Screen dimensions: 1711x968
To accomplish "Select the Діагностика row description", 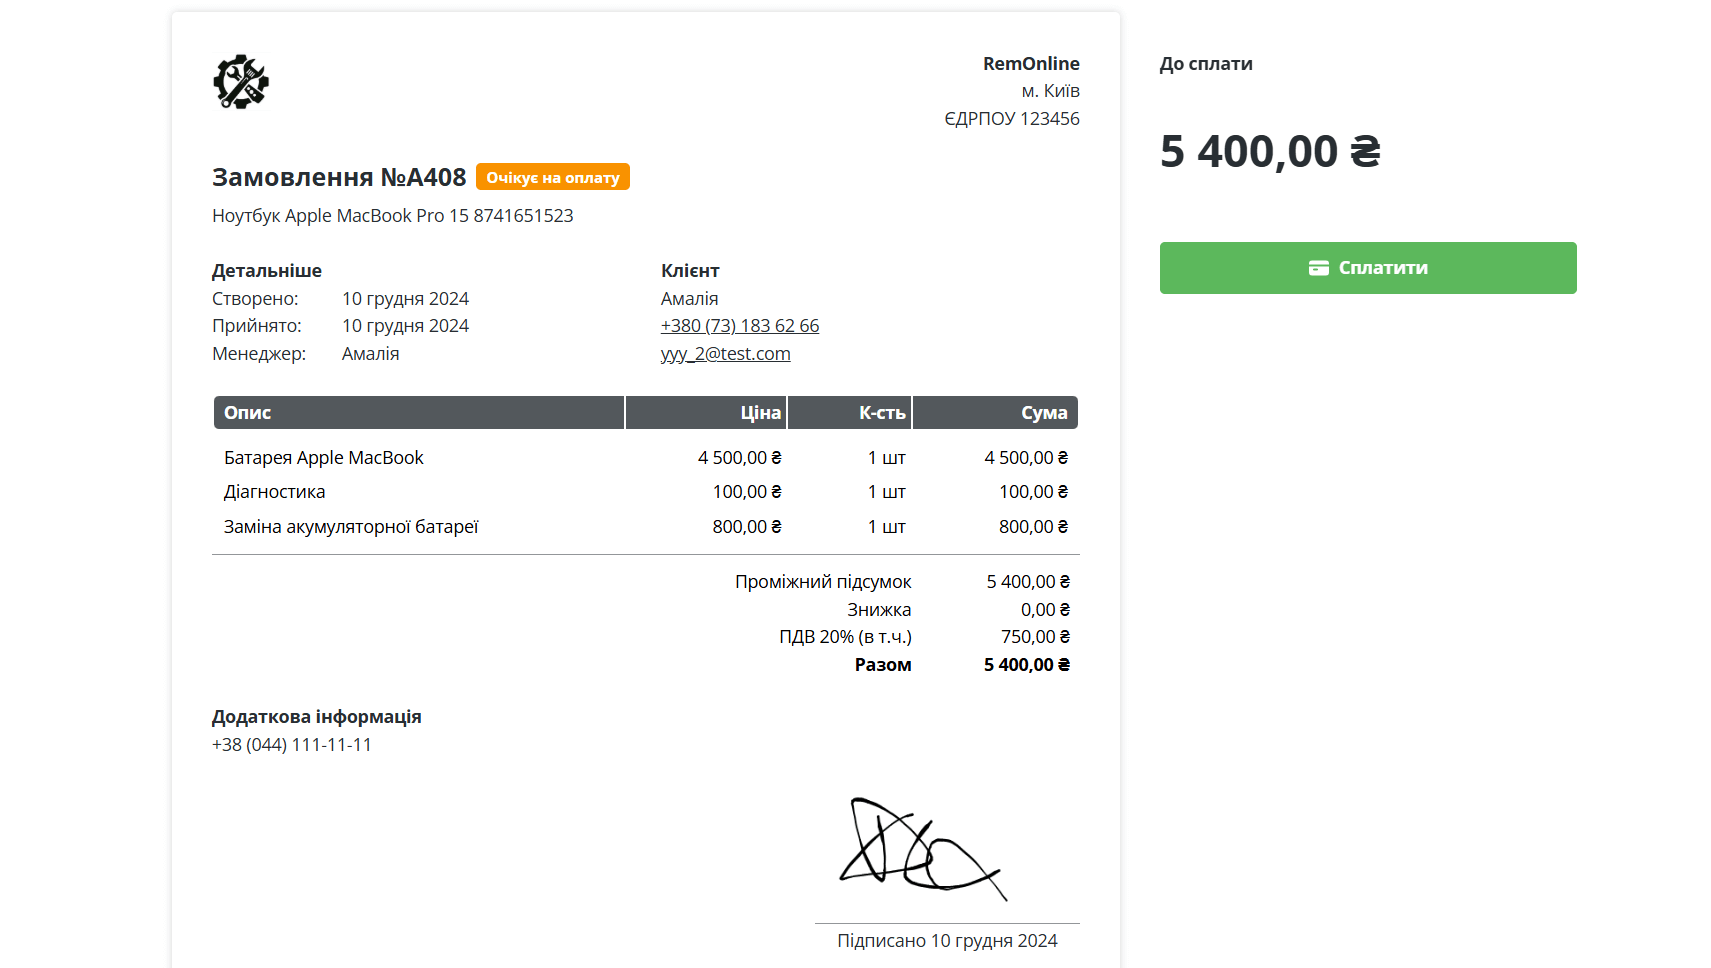I will click(x=275, y=492).
